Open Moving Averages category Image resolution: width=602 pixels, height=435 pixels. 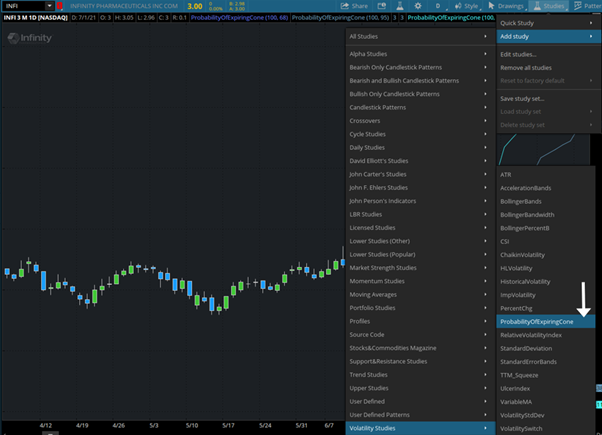point(418,295)
